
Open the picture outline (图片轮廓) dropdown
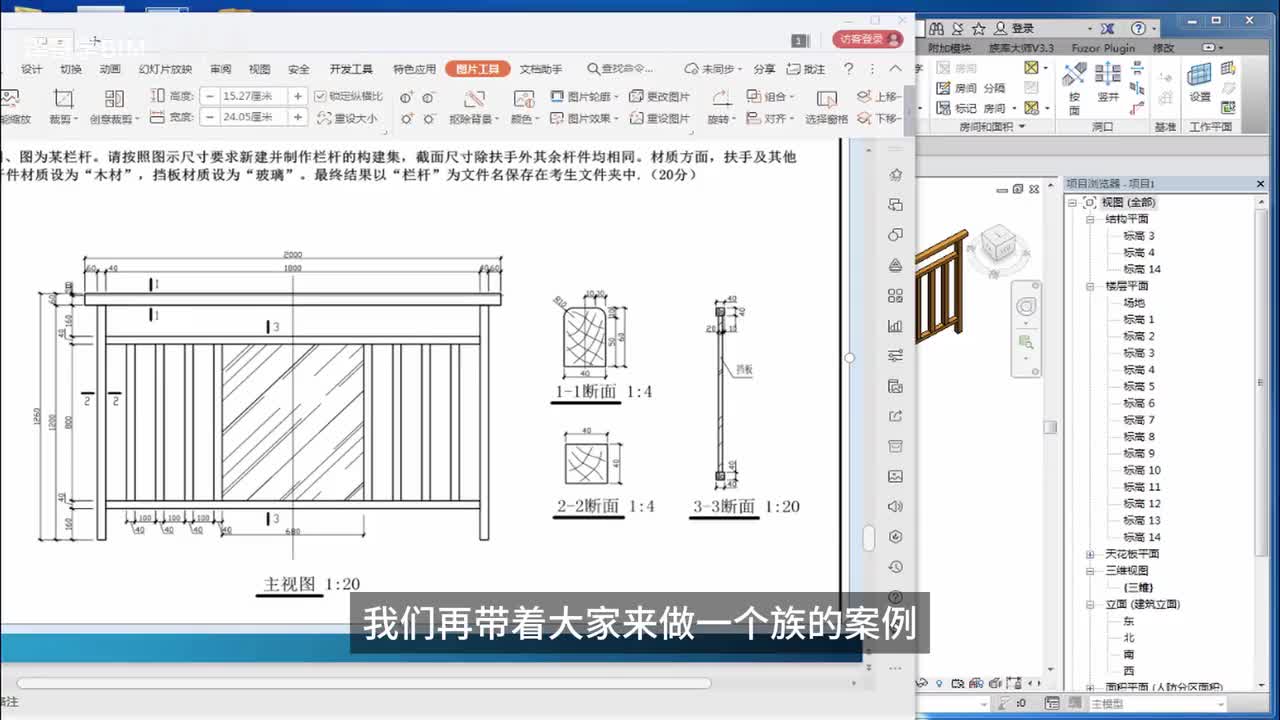click(x=584, y=97)
